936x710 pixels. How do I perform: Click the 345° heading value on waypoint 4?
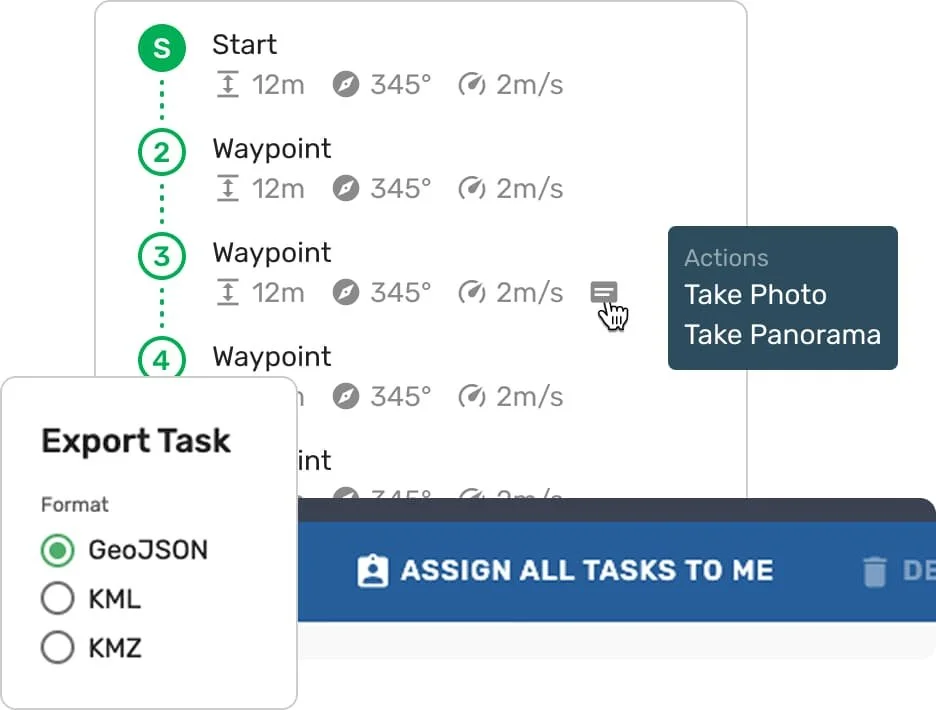401,397
